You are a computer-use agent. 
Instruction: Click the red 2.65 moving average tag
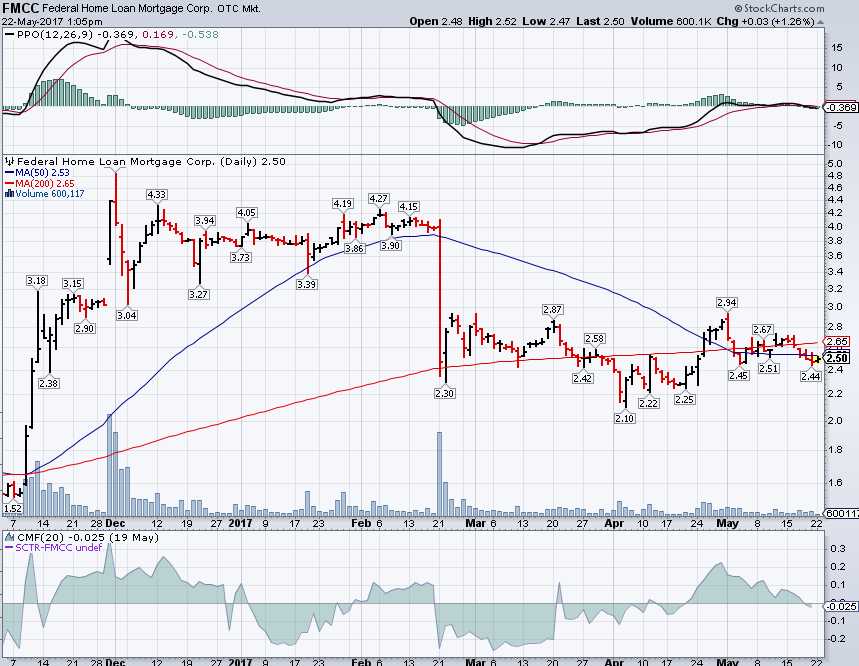click(x=838, y=341)
